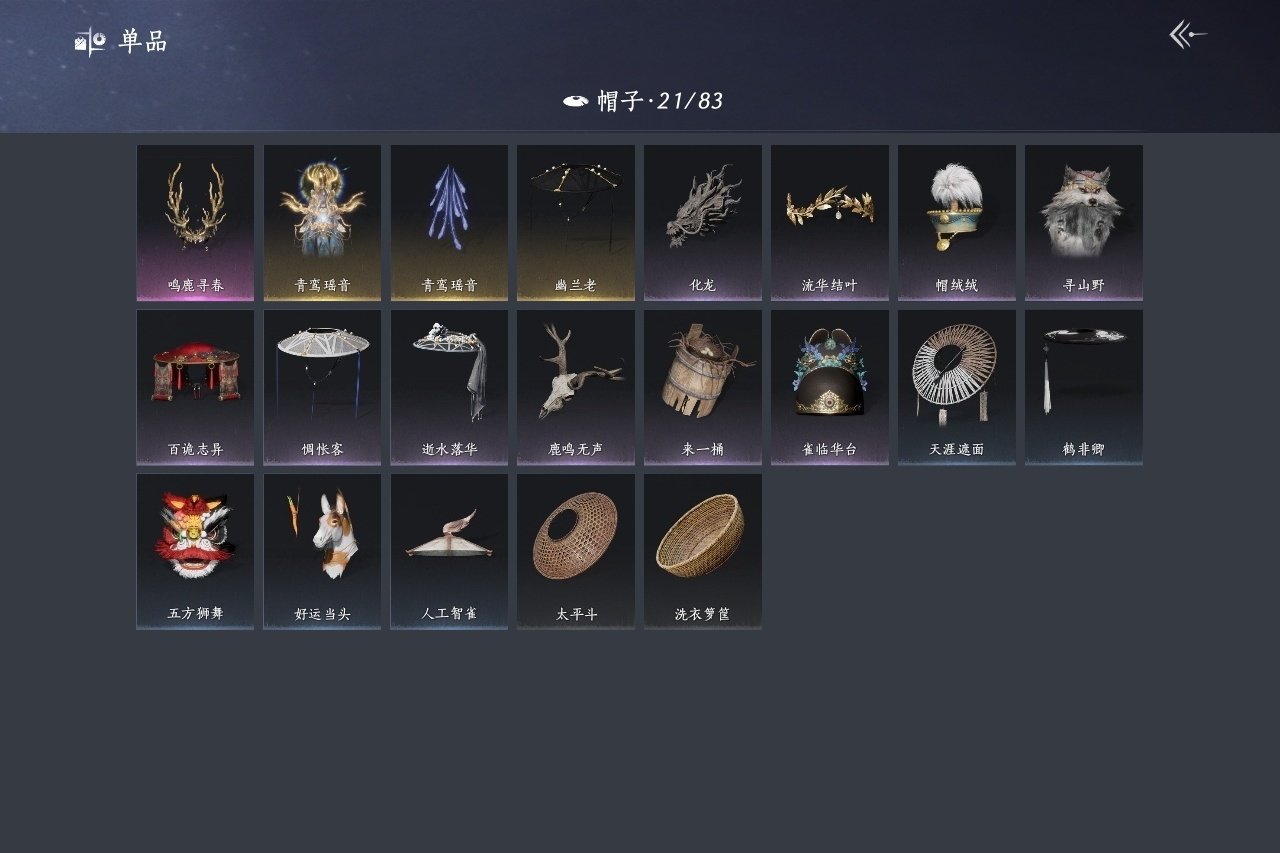This screenshot has height=853, width=1280.
Task: Click the back arrow icon
Action: (x=1188, y=36)
